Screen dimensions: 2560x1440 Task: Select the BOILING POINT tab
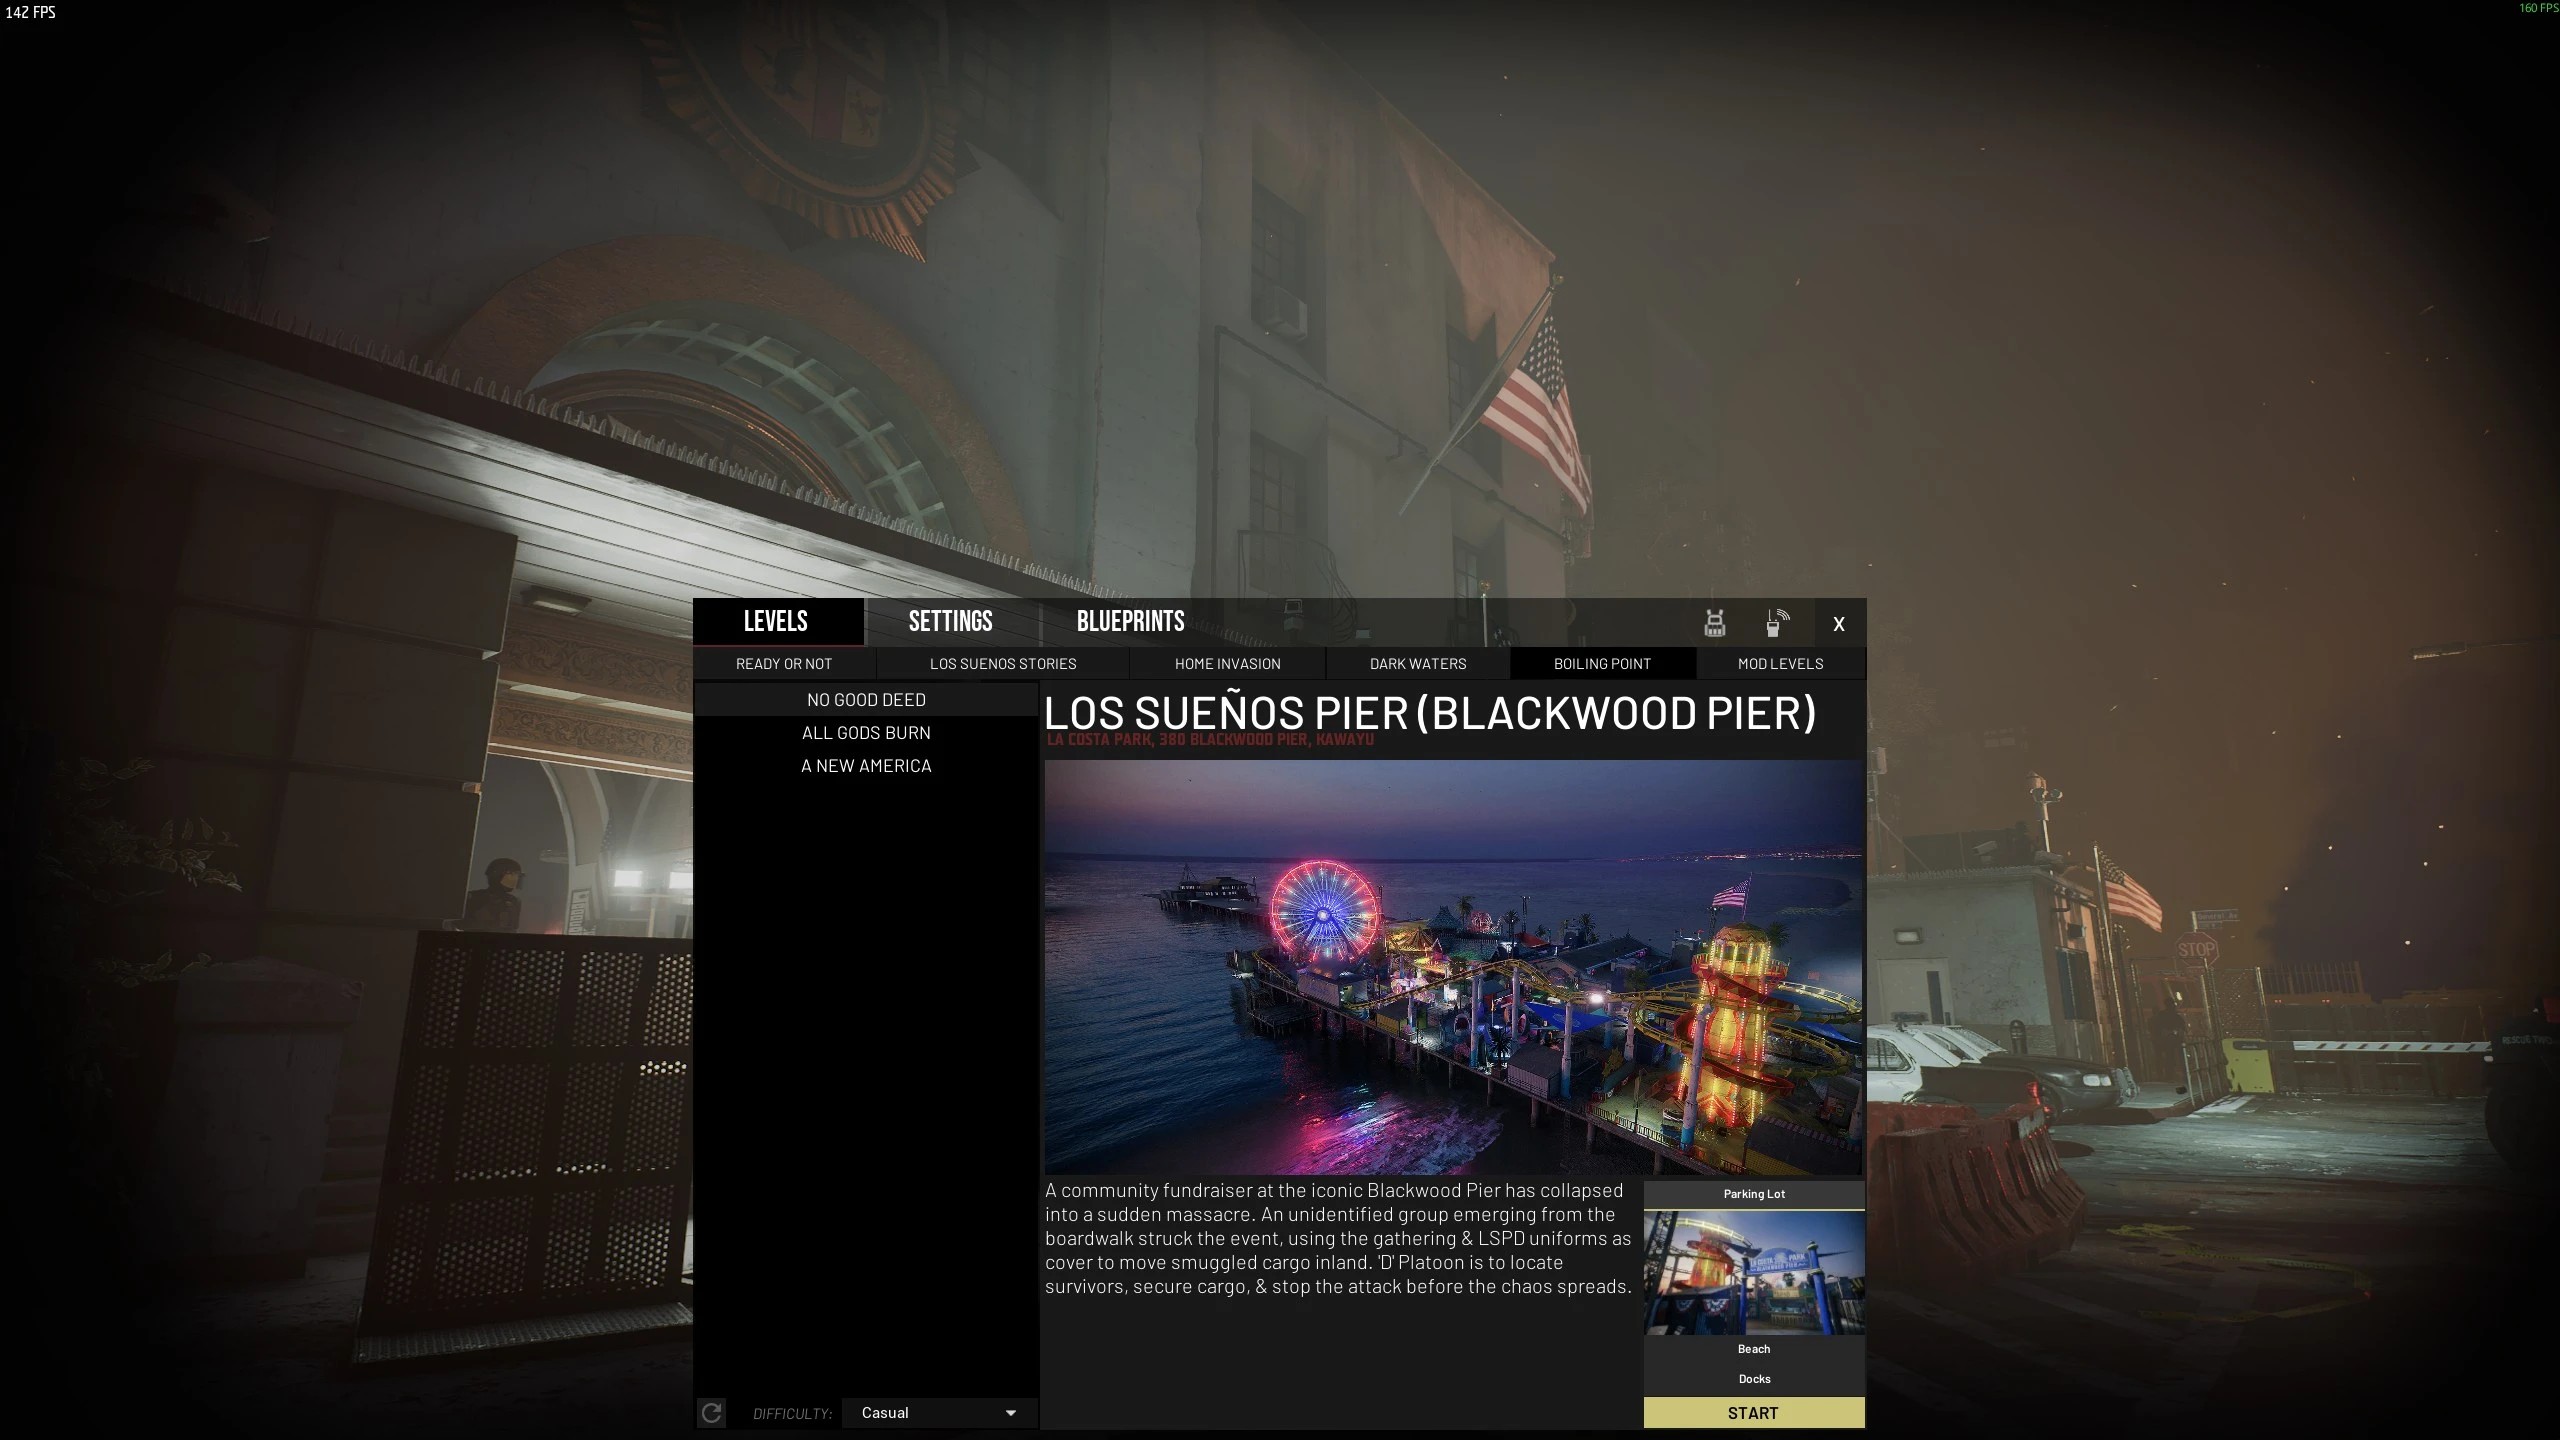point(1602,663)
